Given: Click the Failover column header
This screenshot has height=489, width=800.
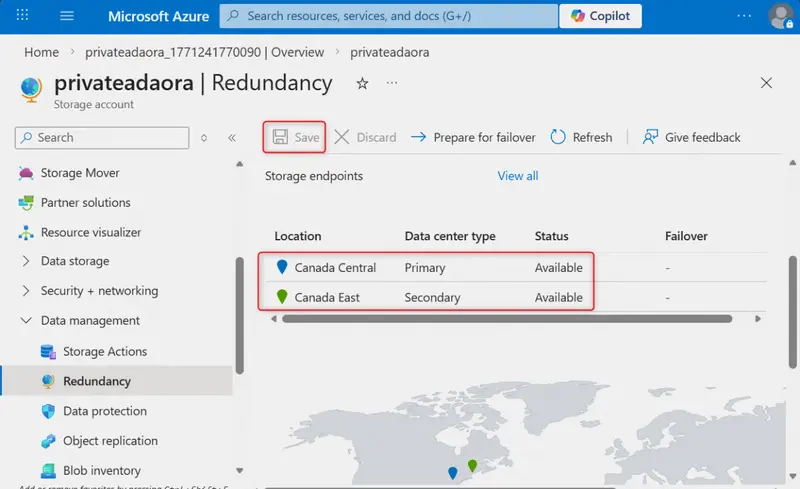Looking at the screenshot, I should click(686, 236).
